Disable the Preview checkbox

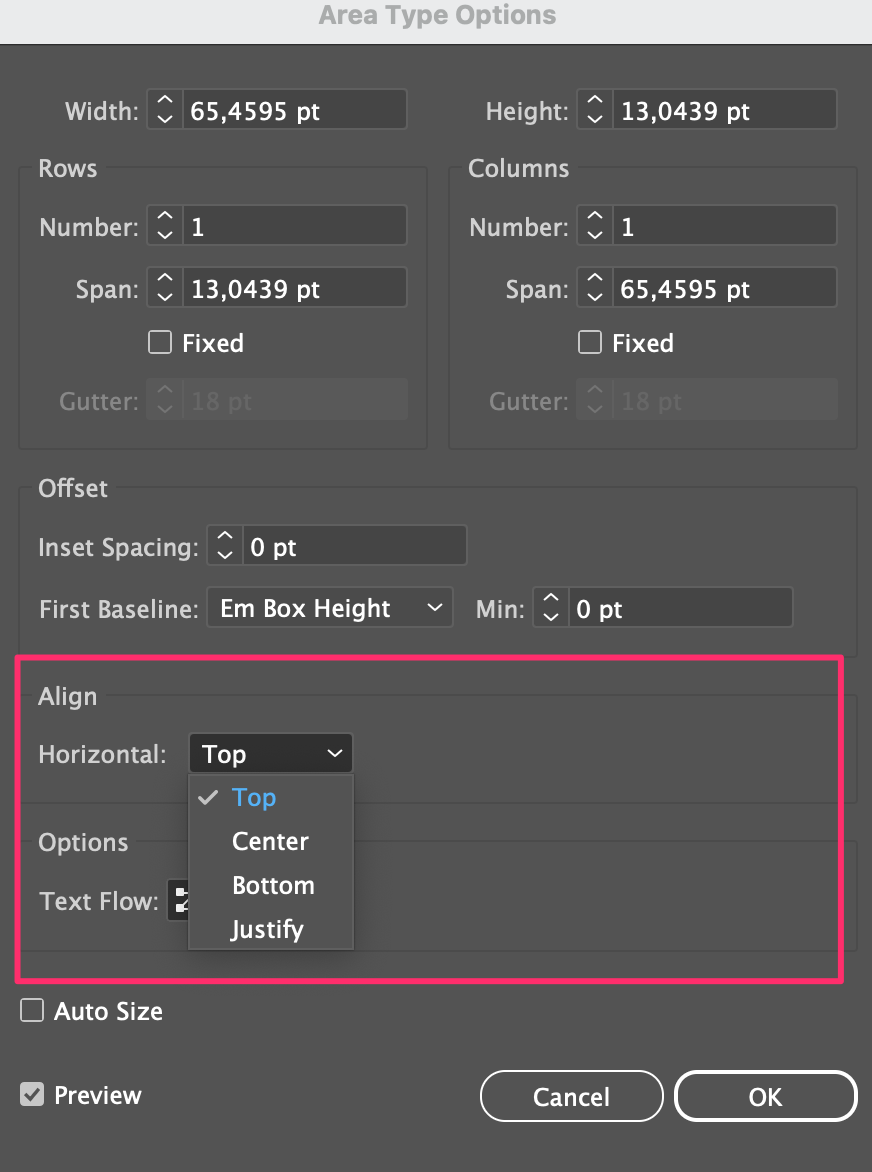[x=31, y=1094]
